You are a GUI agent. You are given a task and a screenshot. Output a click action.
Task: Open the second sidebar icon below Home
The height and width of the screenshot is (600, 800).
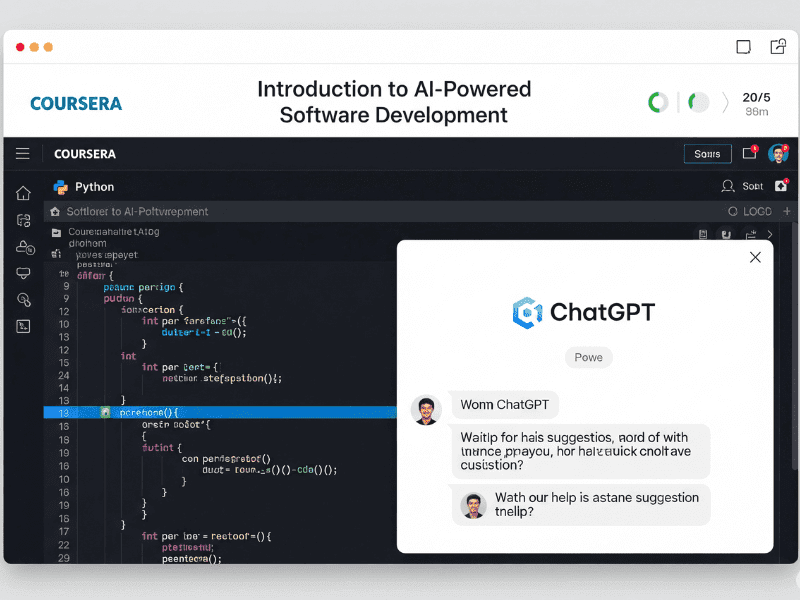(x=23, y=220)
